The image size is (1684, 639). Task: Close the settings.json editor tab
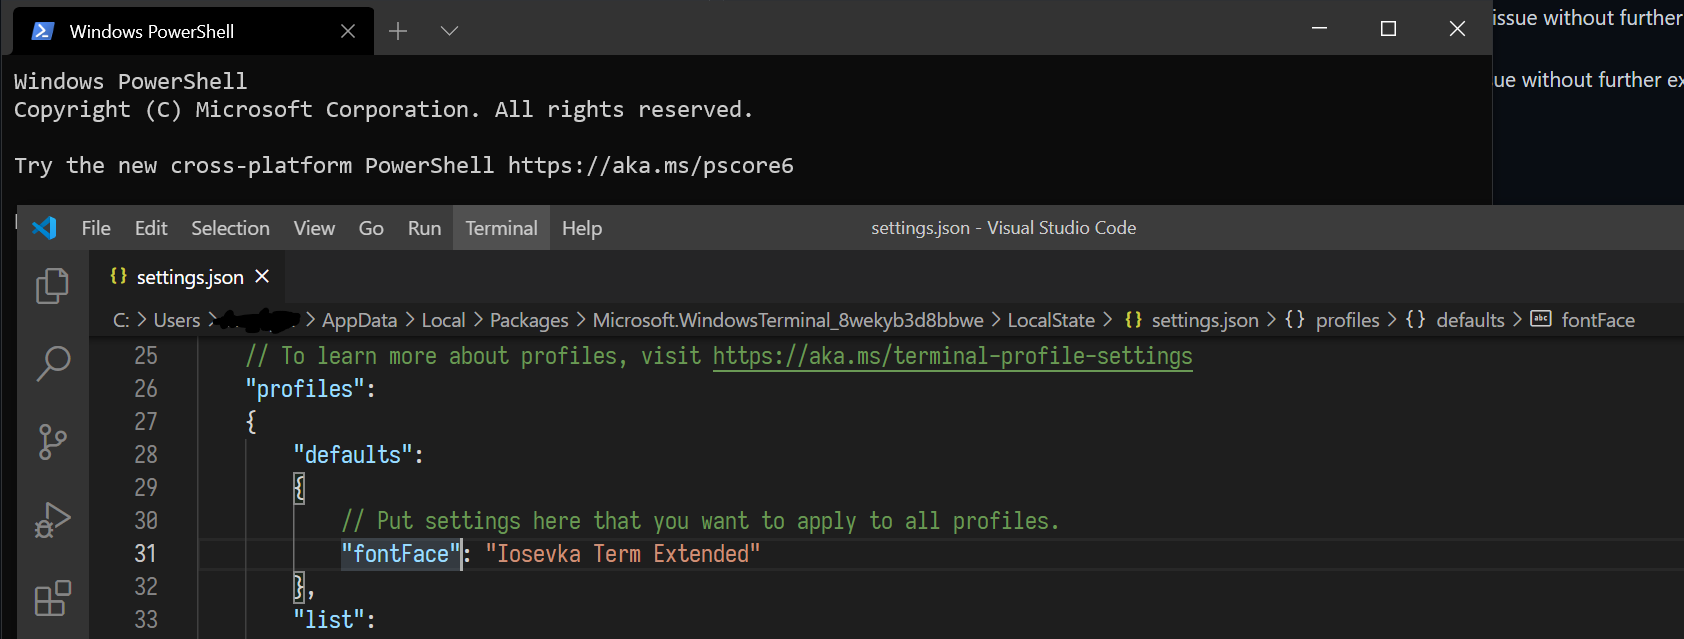pyautogui.click(x=262, y=276)
